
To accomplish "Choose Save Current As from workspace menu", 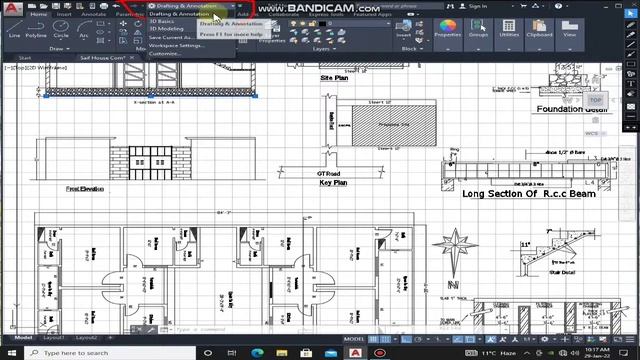I will click(x=169, y=37).
